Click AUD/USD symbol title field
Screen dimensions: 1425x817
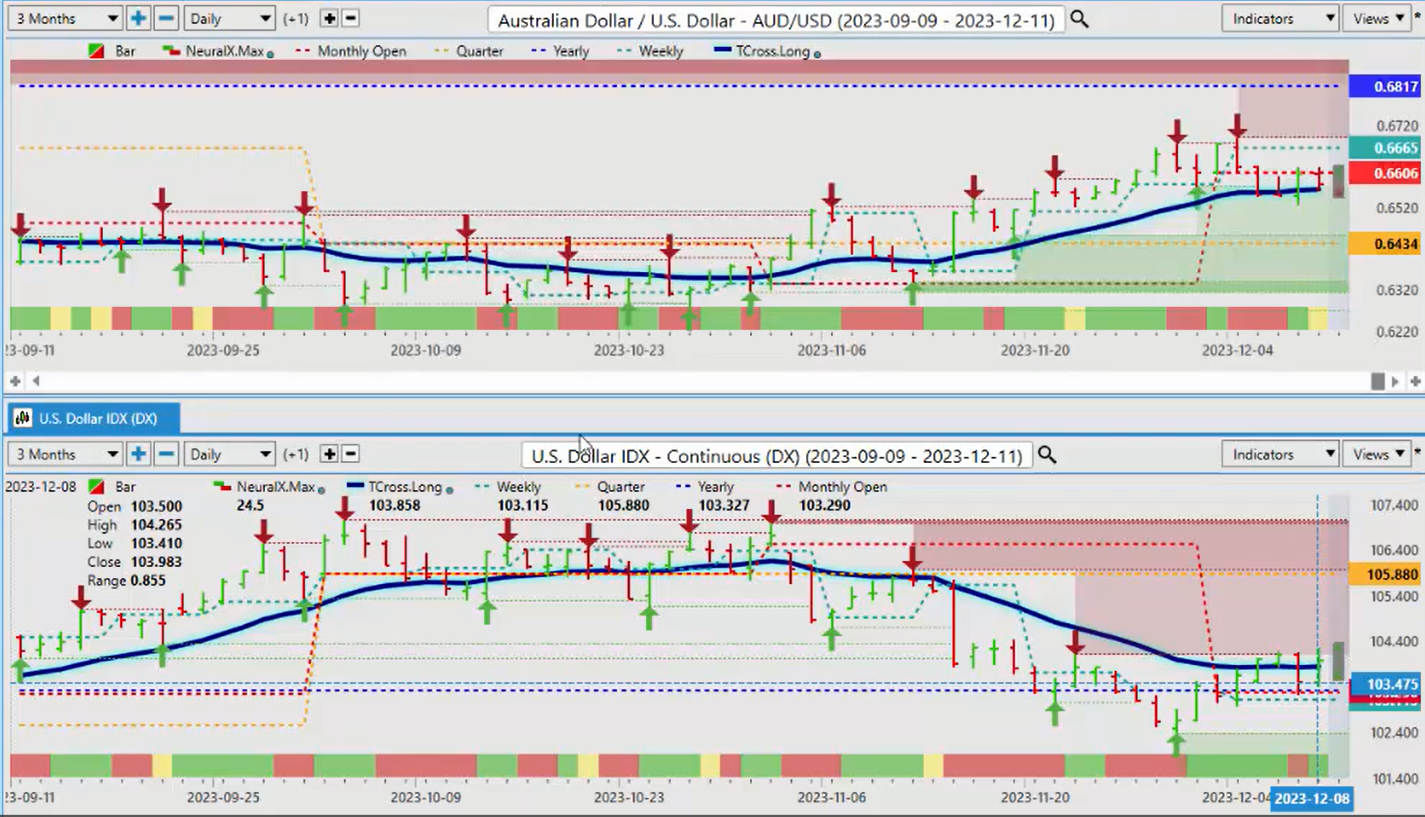[x=776, y=19]
